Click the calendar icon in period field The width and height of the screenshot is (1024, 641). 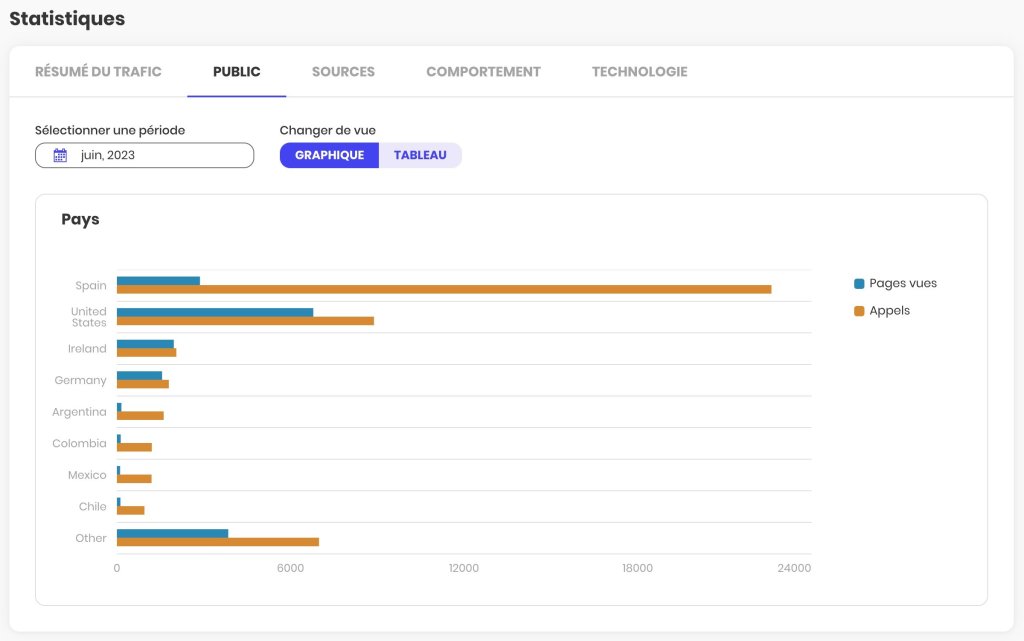[60, 155]
